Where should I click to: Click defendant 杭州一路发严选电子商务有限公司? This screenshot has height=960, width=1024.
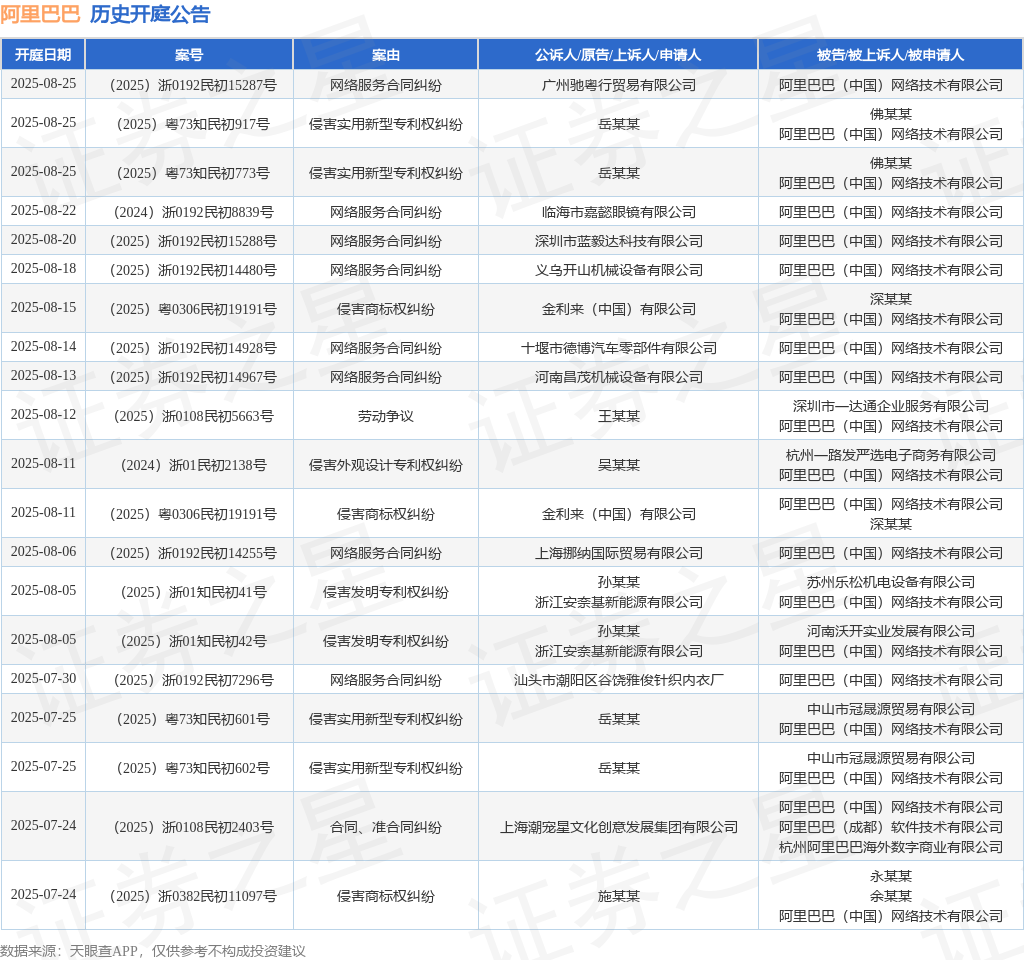point(890,455)
